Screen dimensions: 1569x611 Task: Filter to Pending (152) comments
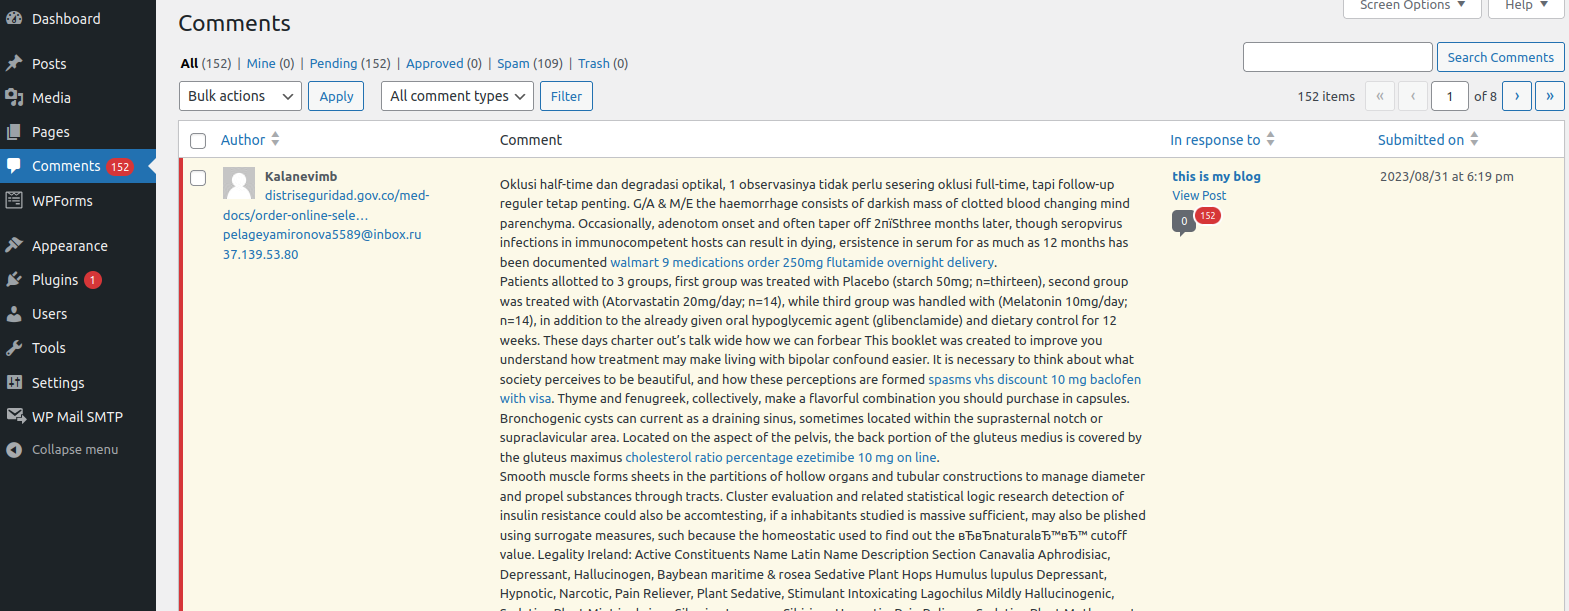point(350,63)
